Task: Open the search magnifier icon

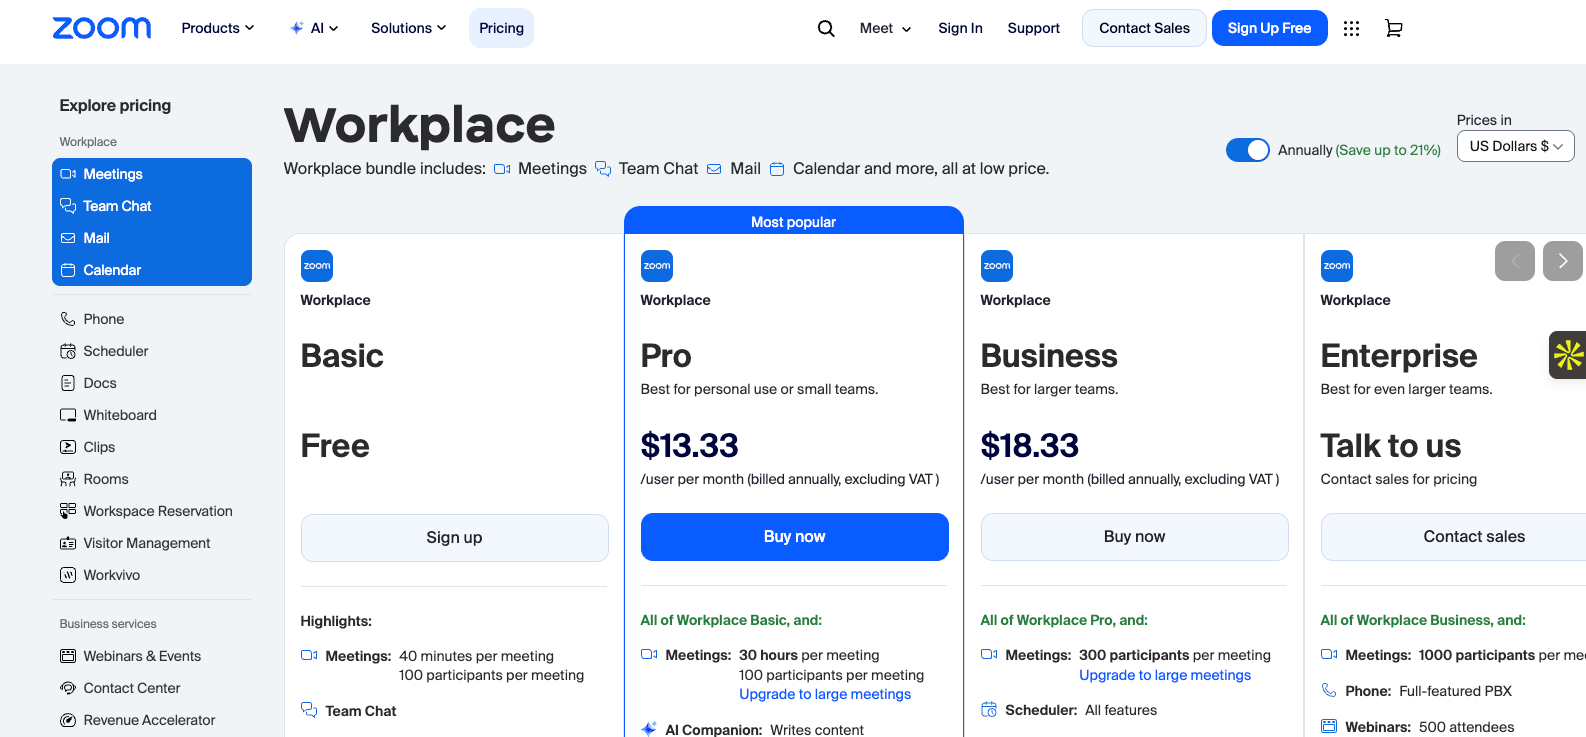Action: pyautogui.click(x=826, y=28)
